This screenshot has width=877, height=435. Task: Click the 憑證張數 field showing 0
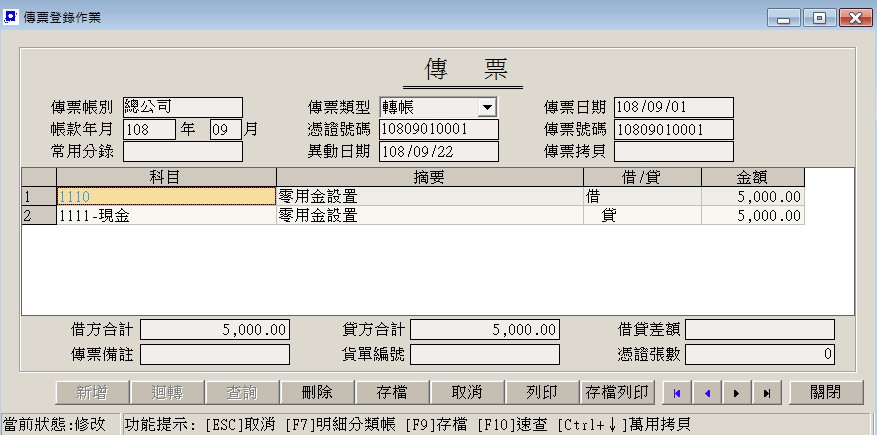[760, 354]
